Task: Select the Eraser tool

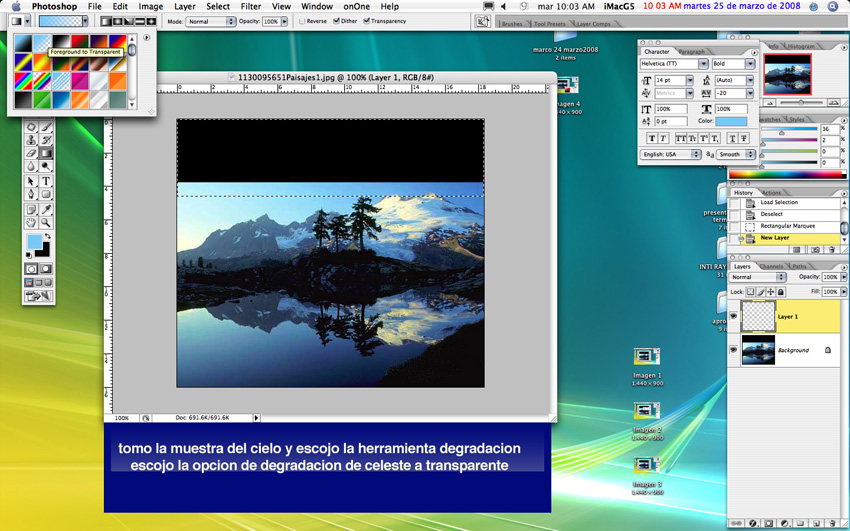Action: coord(32,153)
